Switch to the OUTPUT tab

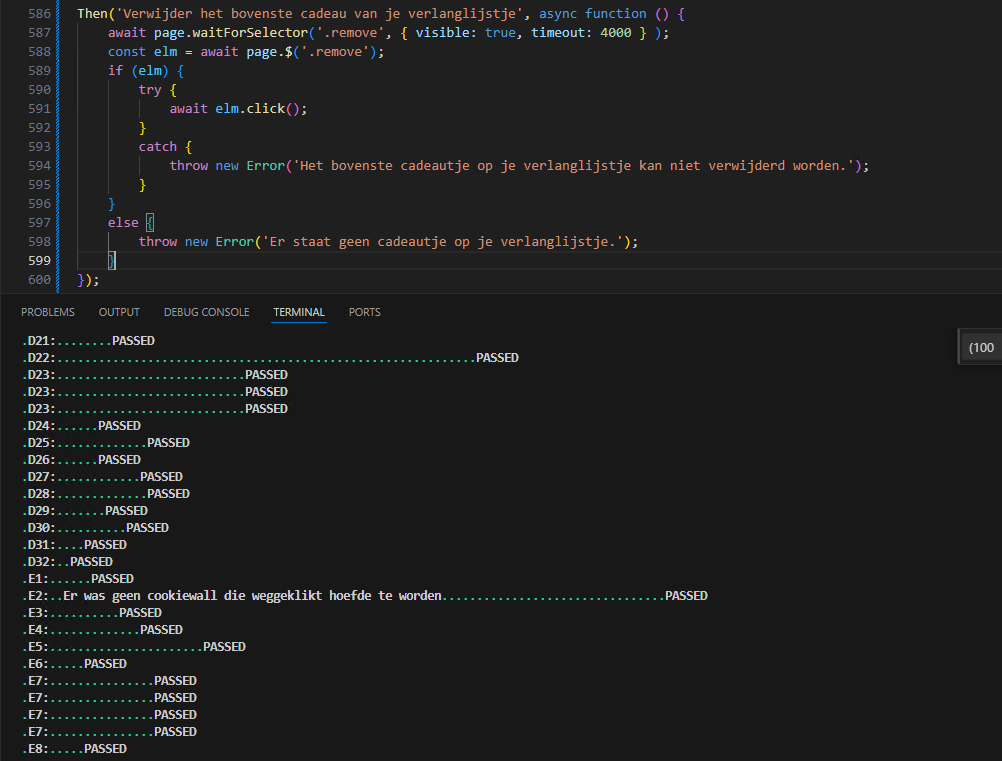pyautogui.click(x=119, y=312)
